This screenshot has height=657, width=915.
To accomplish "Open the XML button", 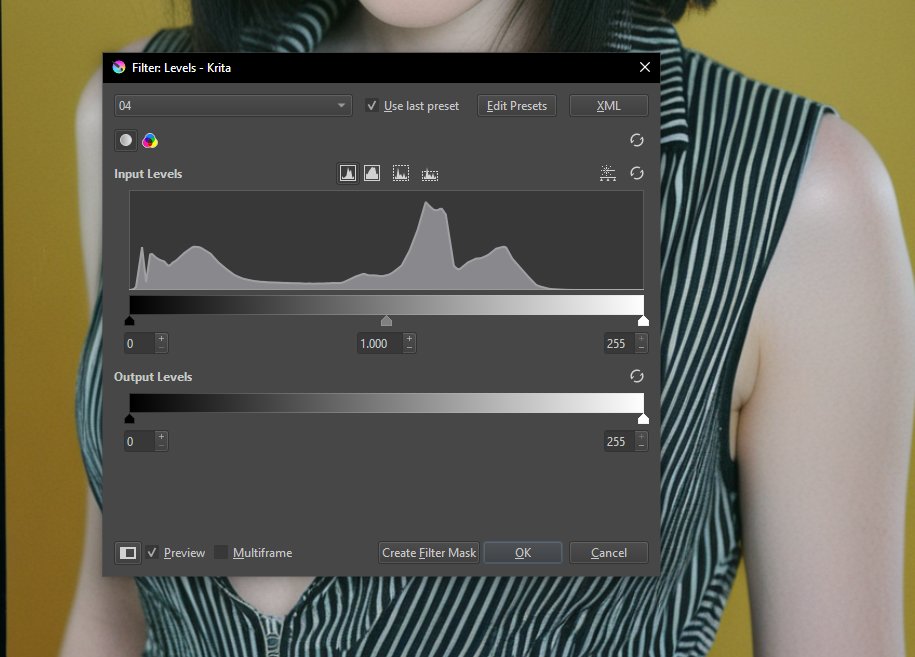I will coord(609,106).
